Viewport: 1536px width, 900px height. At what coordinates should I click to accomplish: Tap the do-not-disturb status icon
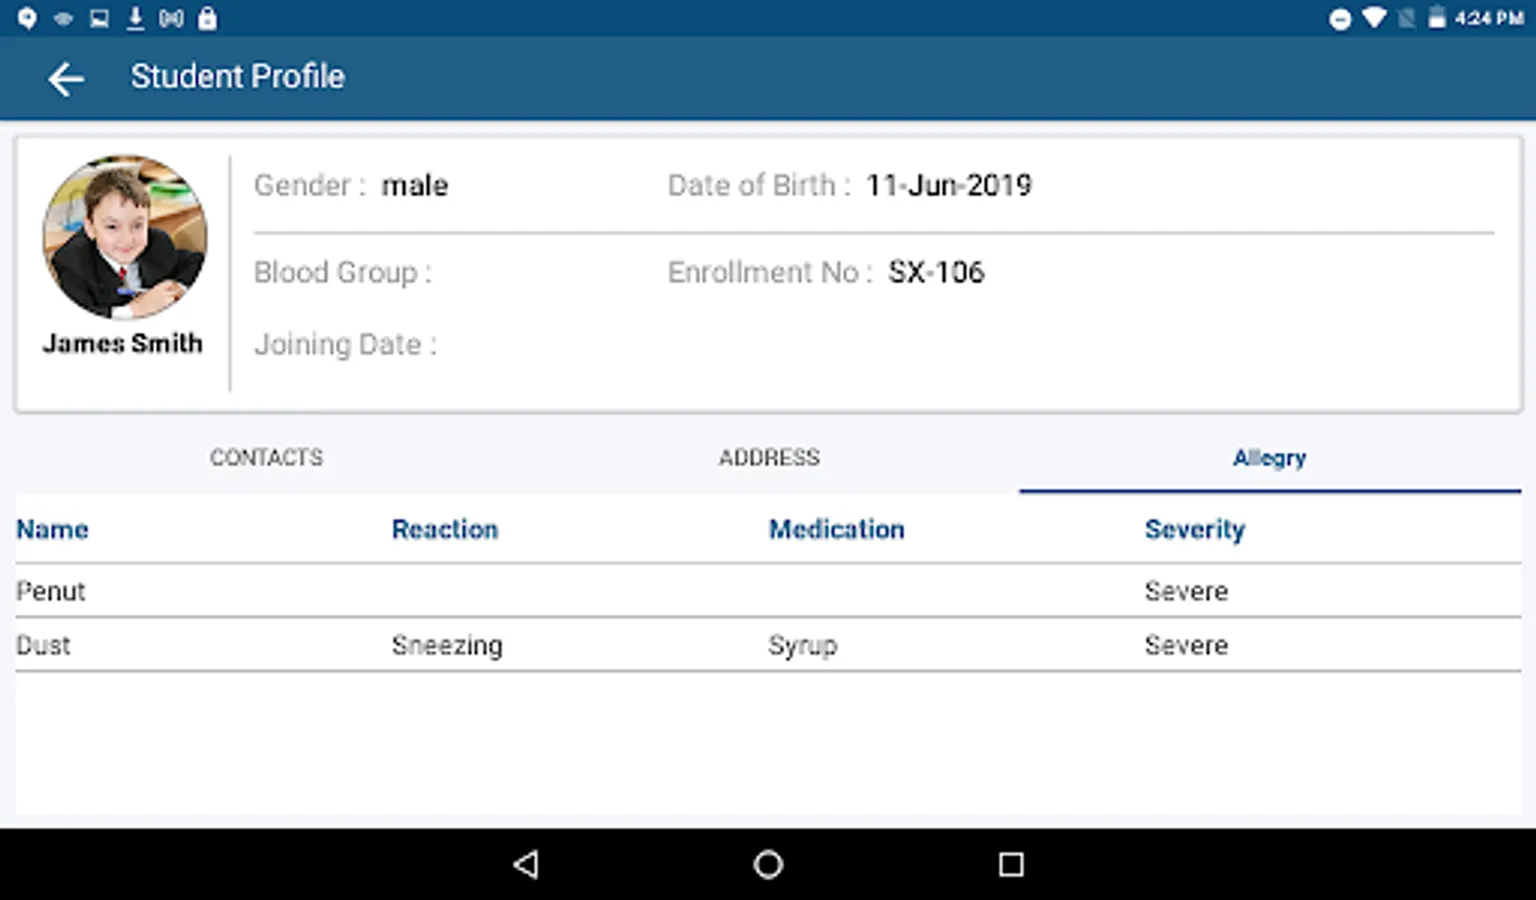coord(1340,19)
